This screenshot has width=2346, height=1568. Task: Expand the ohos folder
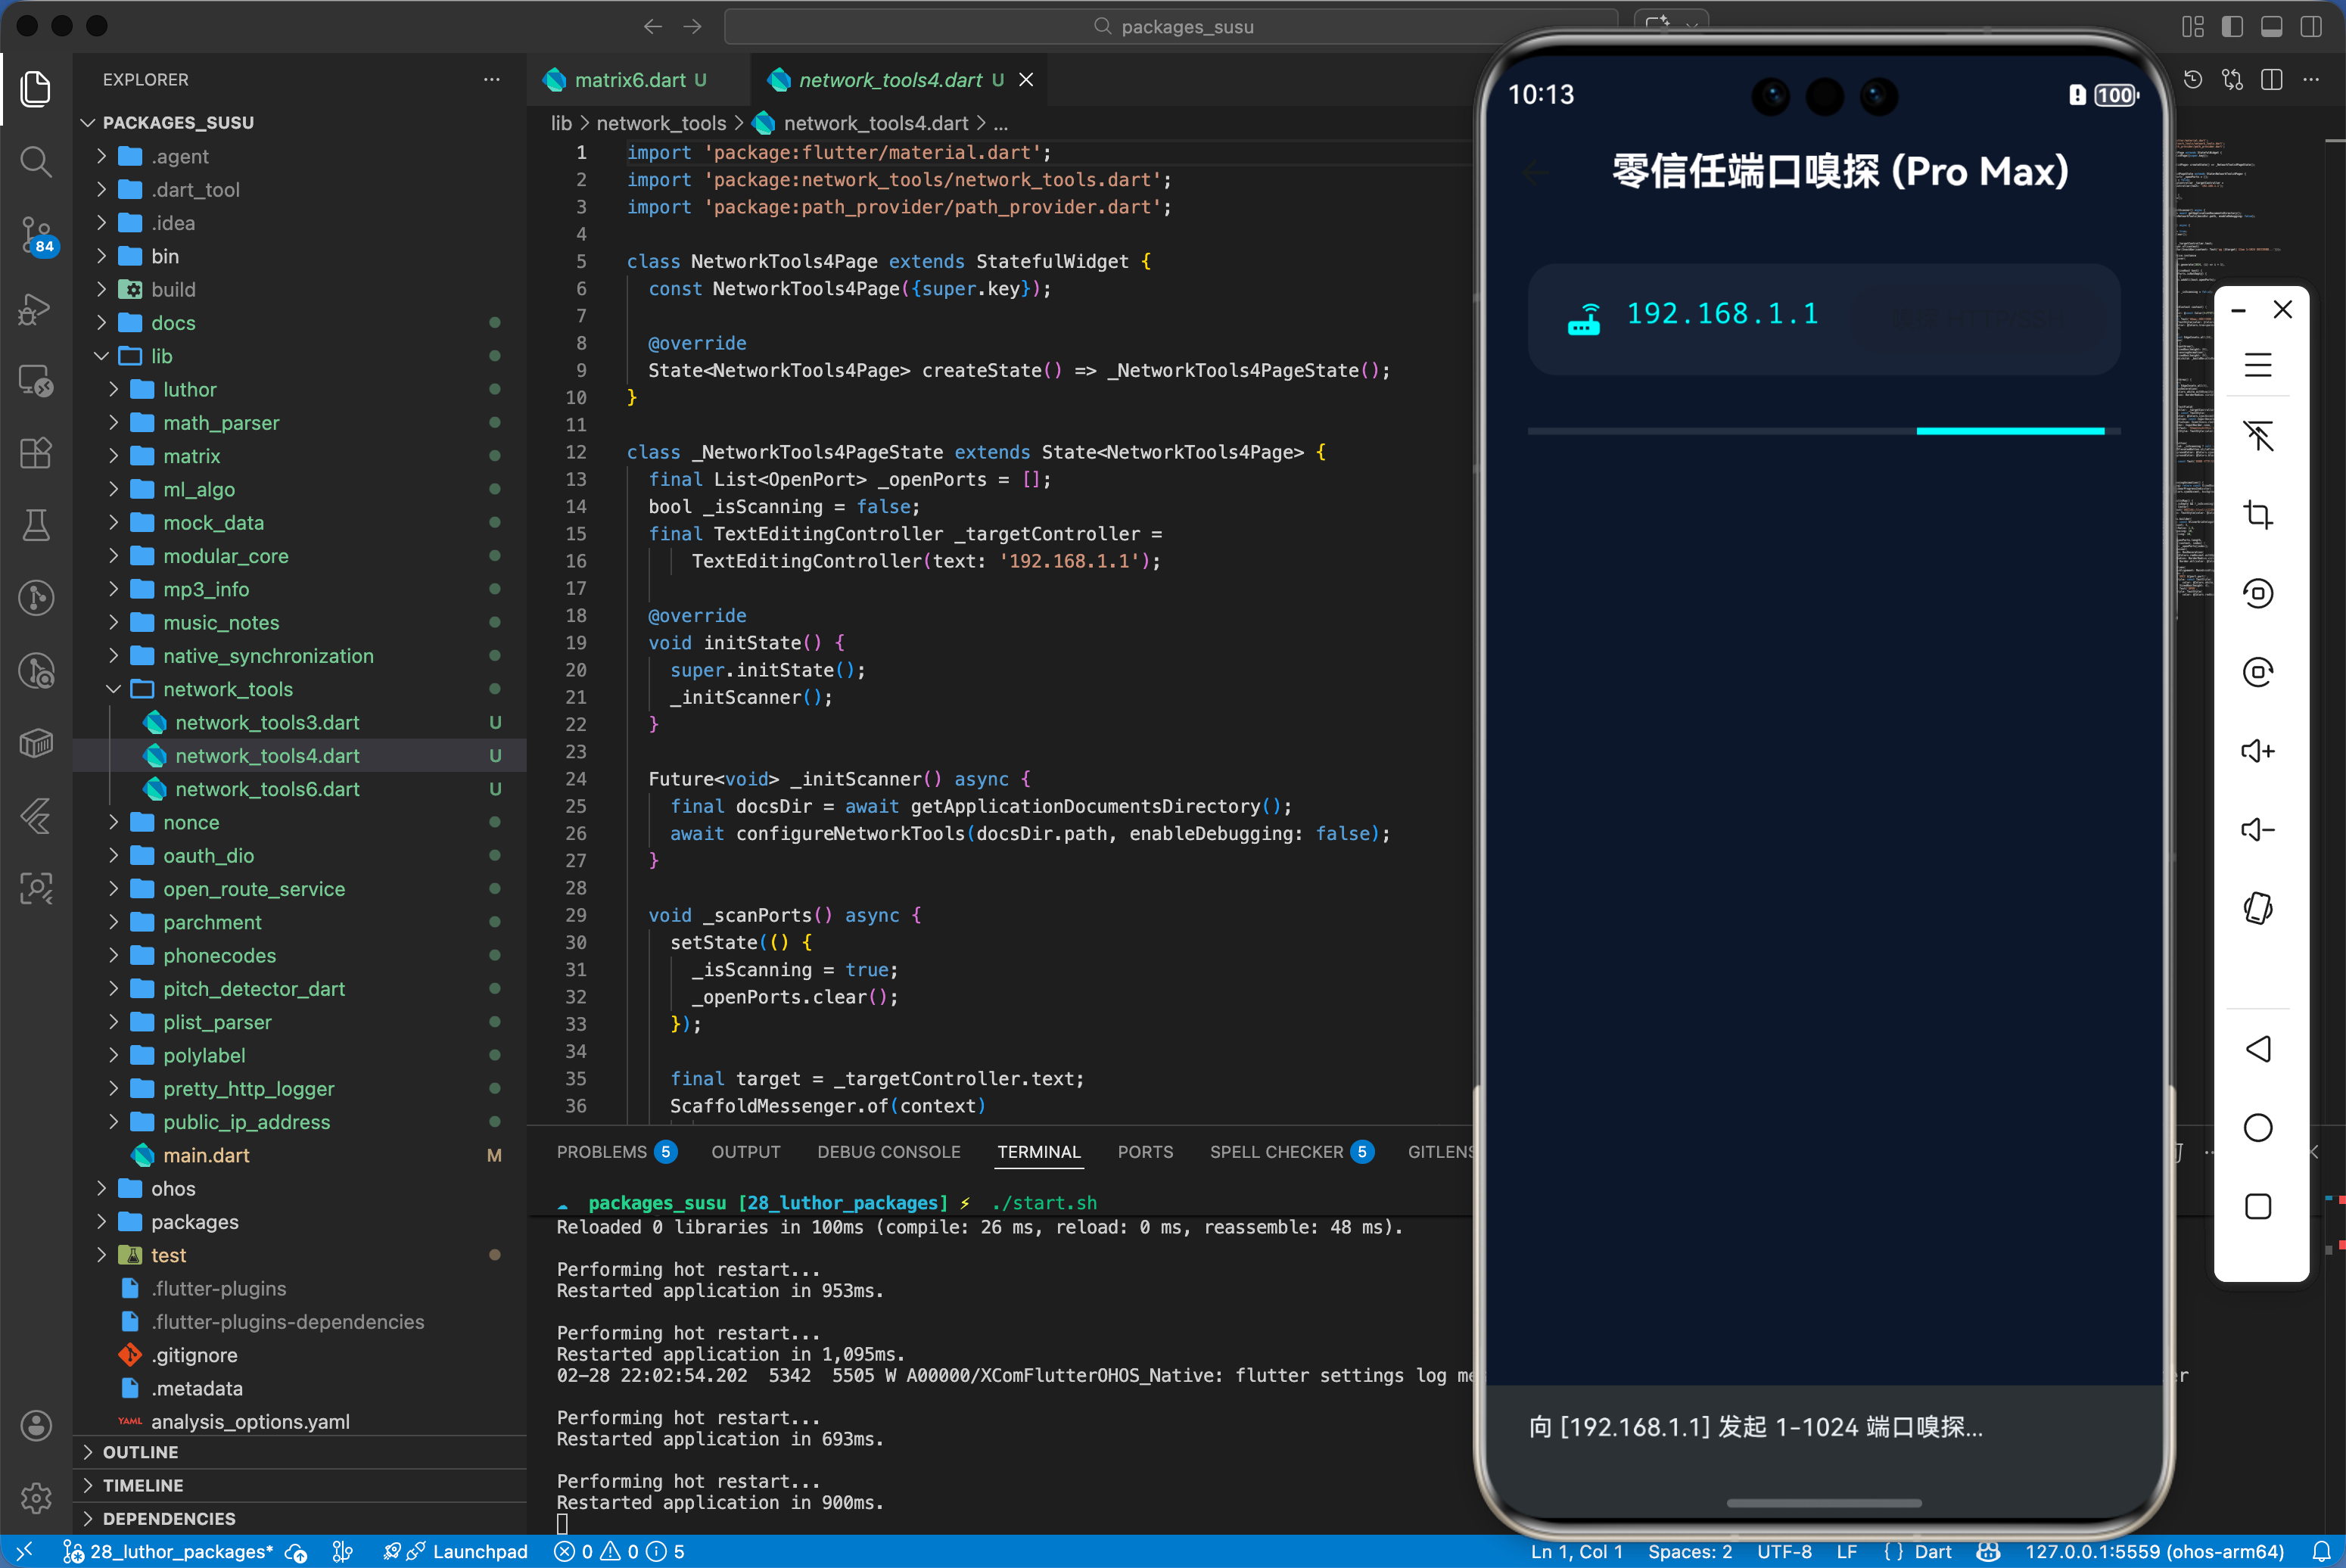point(172,1188)
